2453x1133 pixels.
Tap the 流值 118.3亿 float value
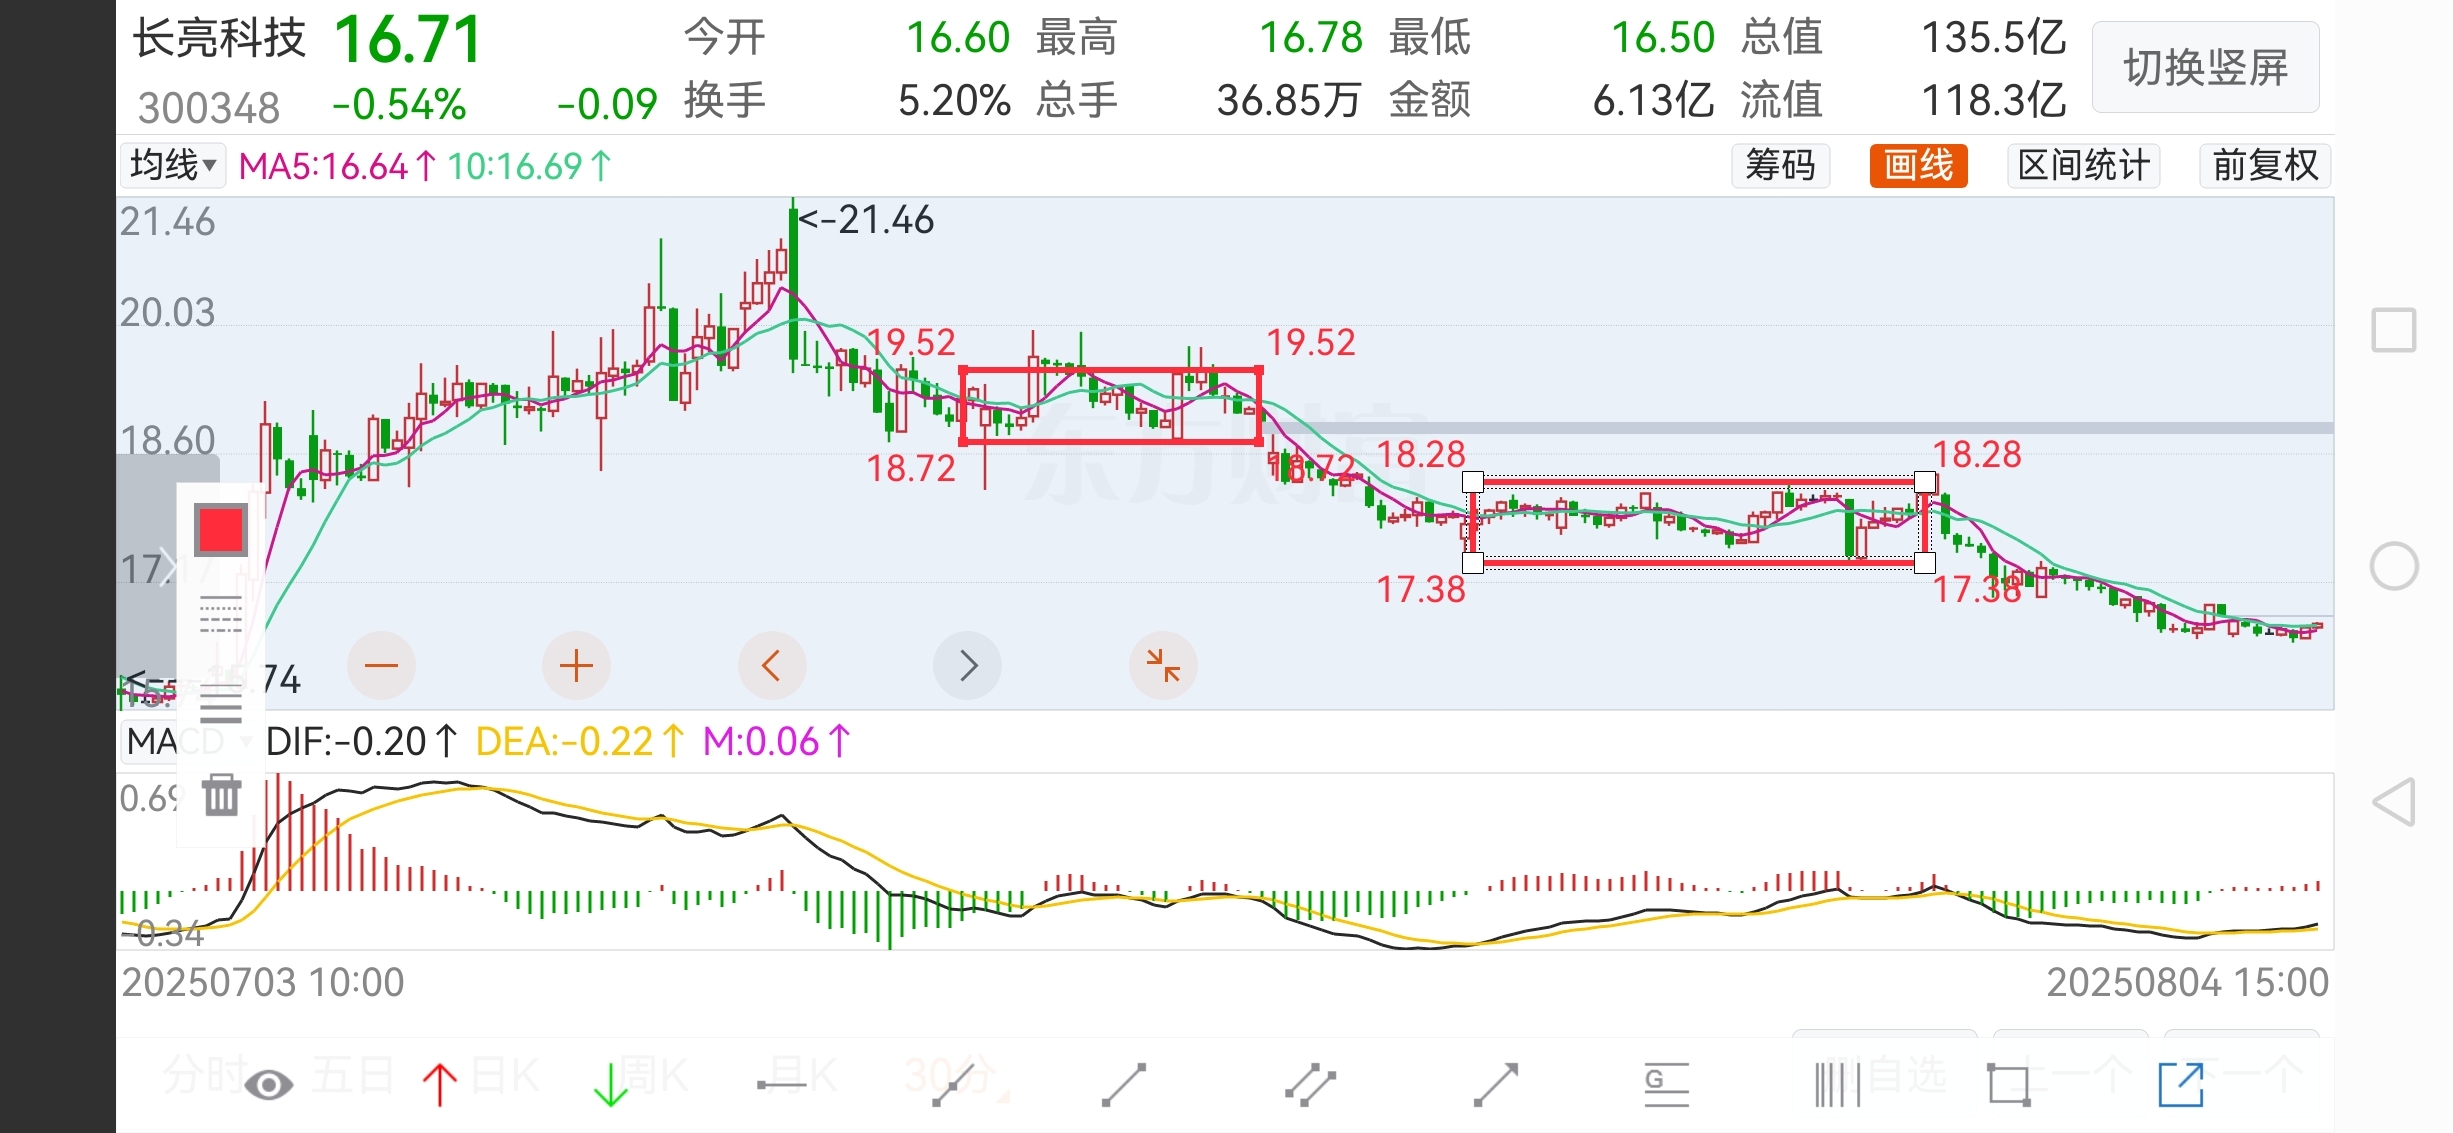(1903, 100)
